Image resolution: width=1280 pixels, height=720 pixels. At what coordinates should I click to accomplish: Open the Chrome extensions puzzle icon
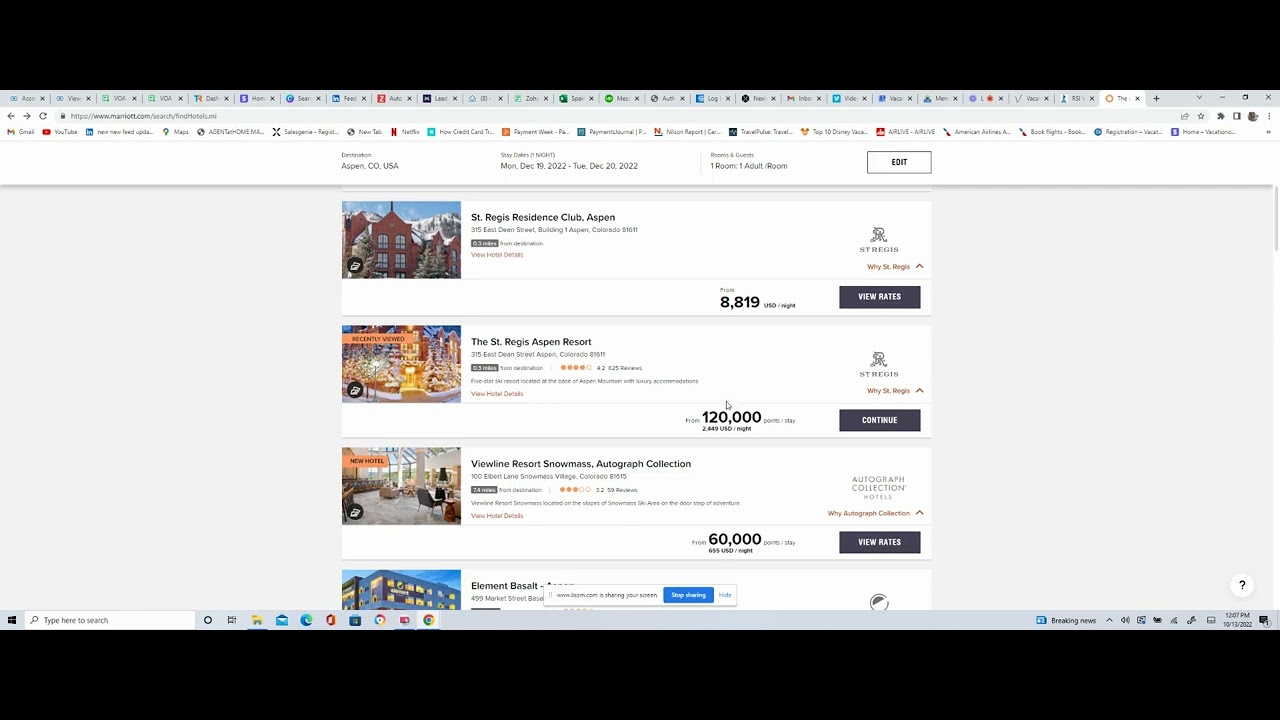(1220, 116)
